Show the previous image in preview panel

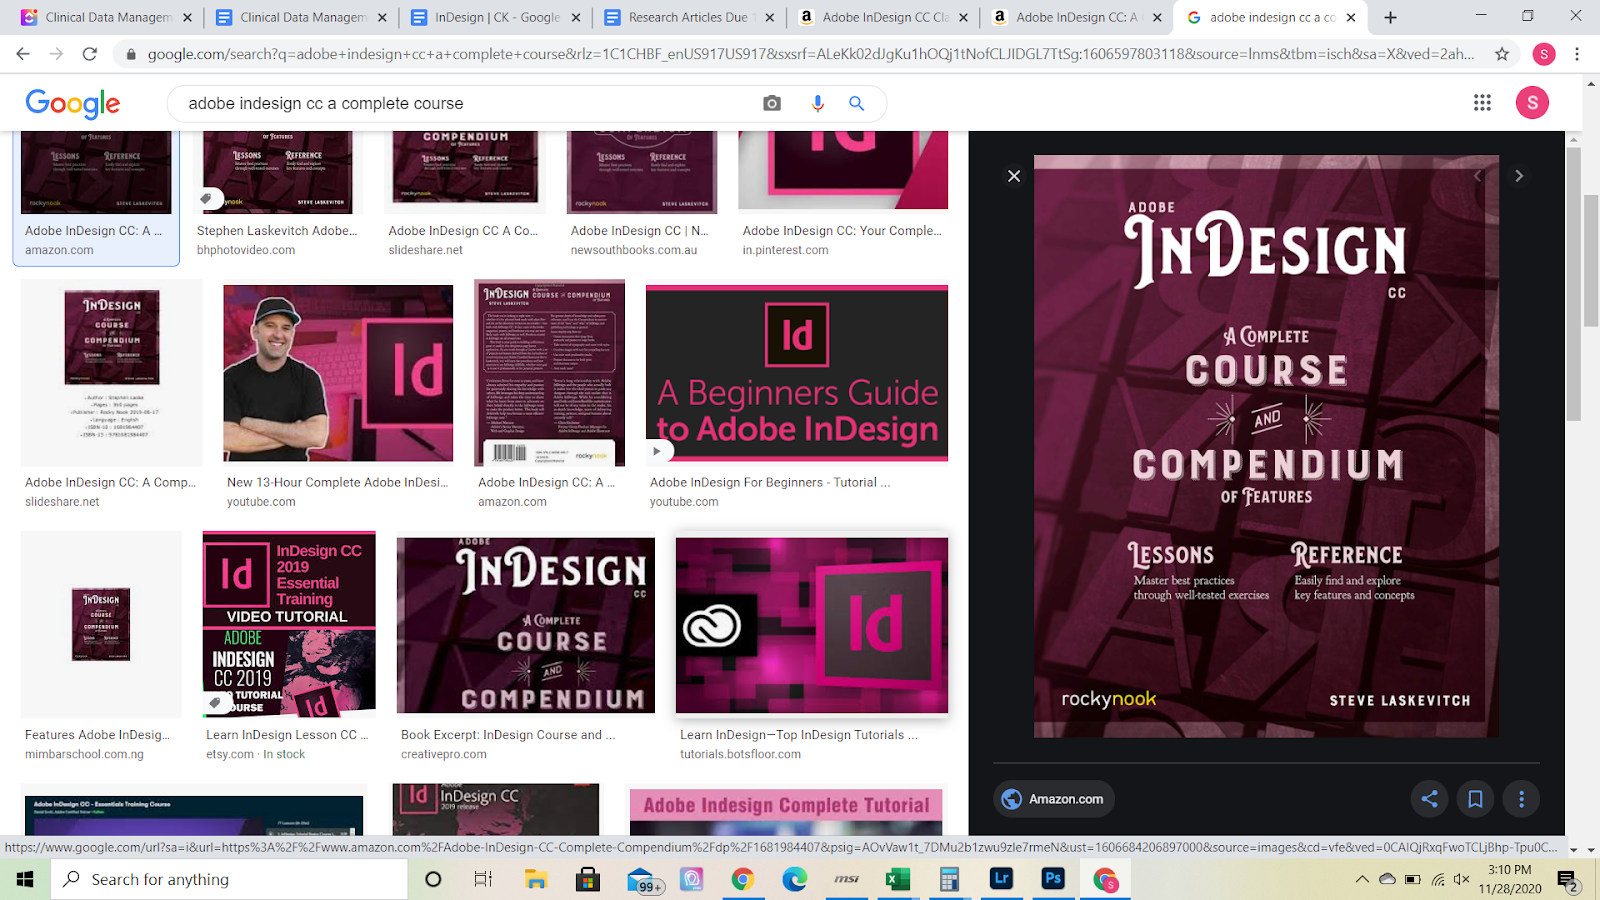tap(1478, 176)
